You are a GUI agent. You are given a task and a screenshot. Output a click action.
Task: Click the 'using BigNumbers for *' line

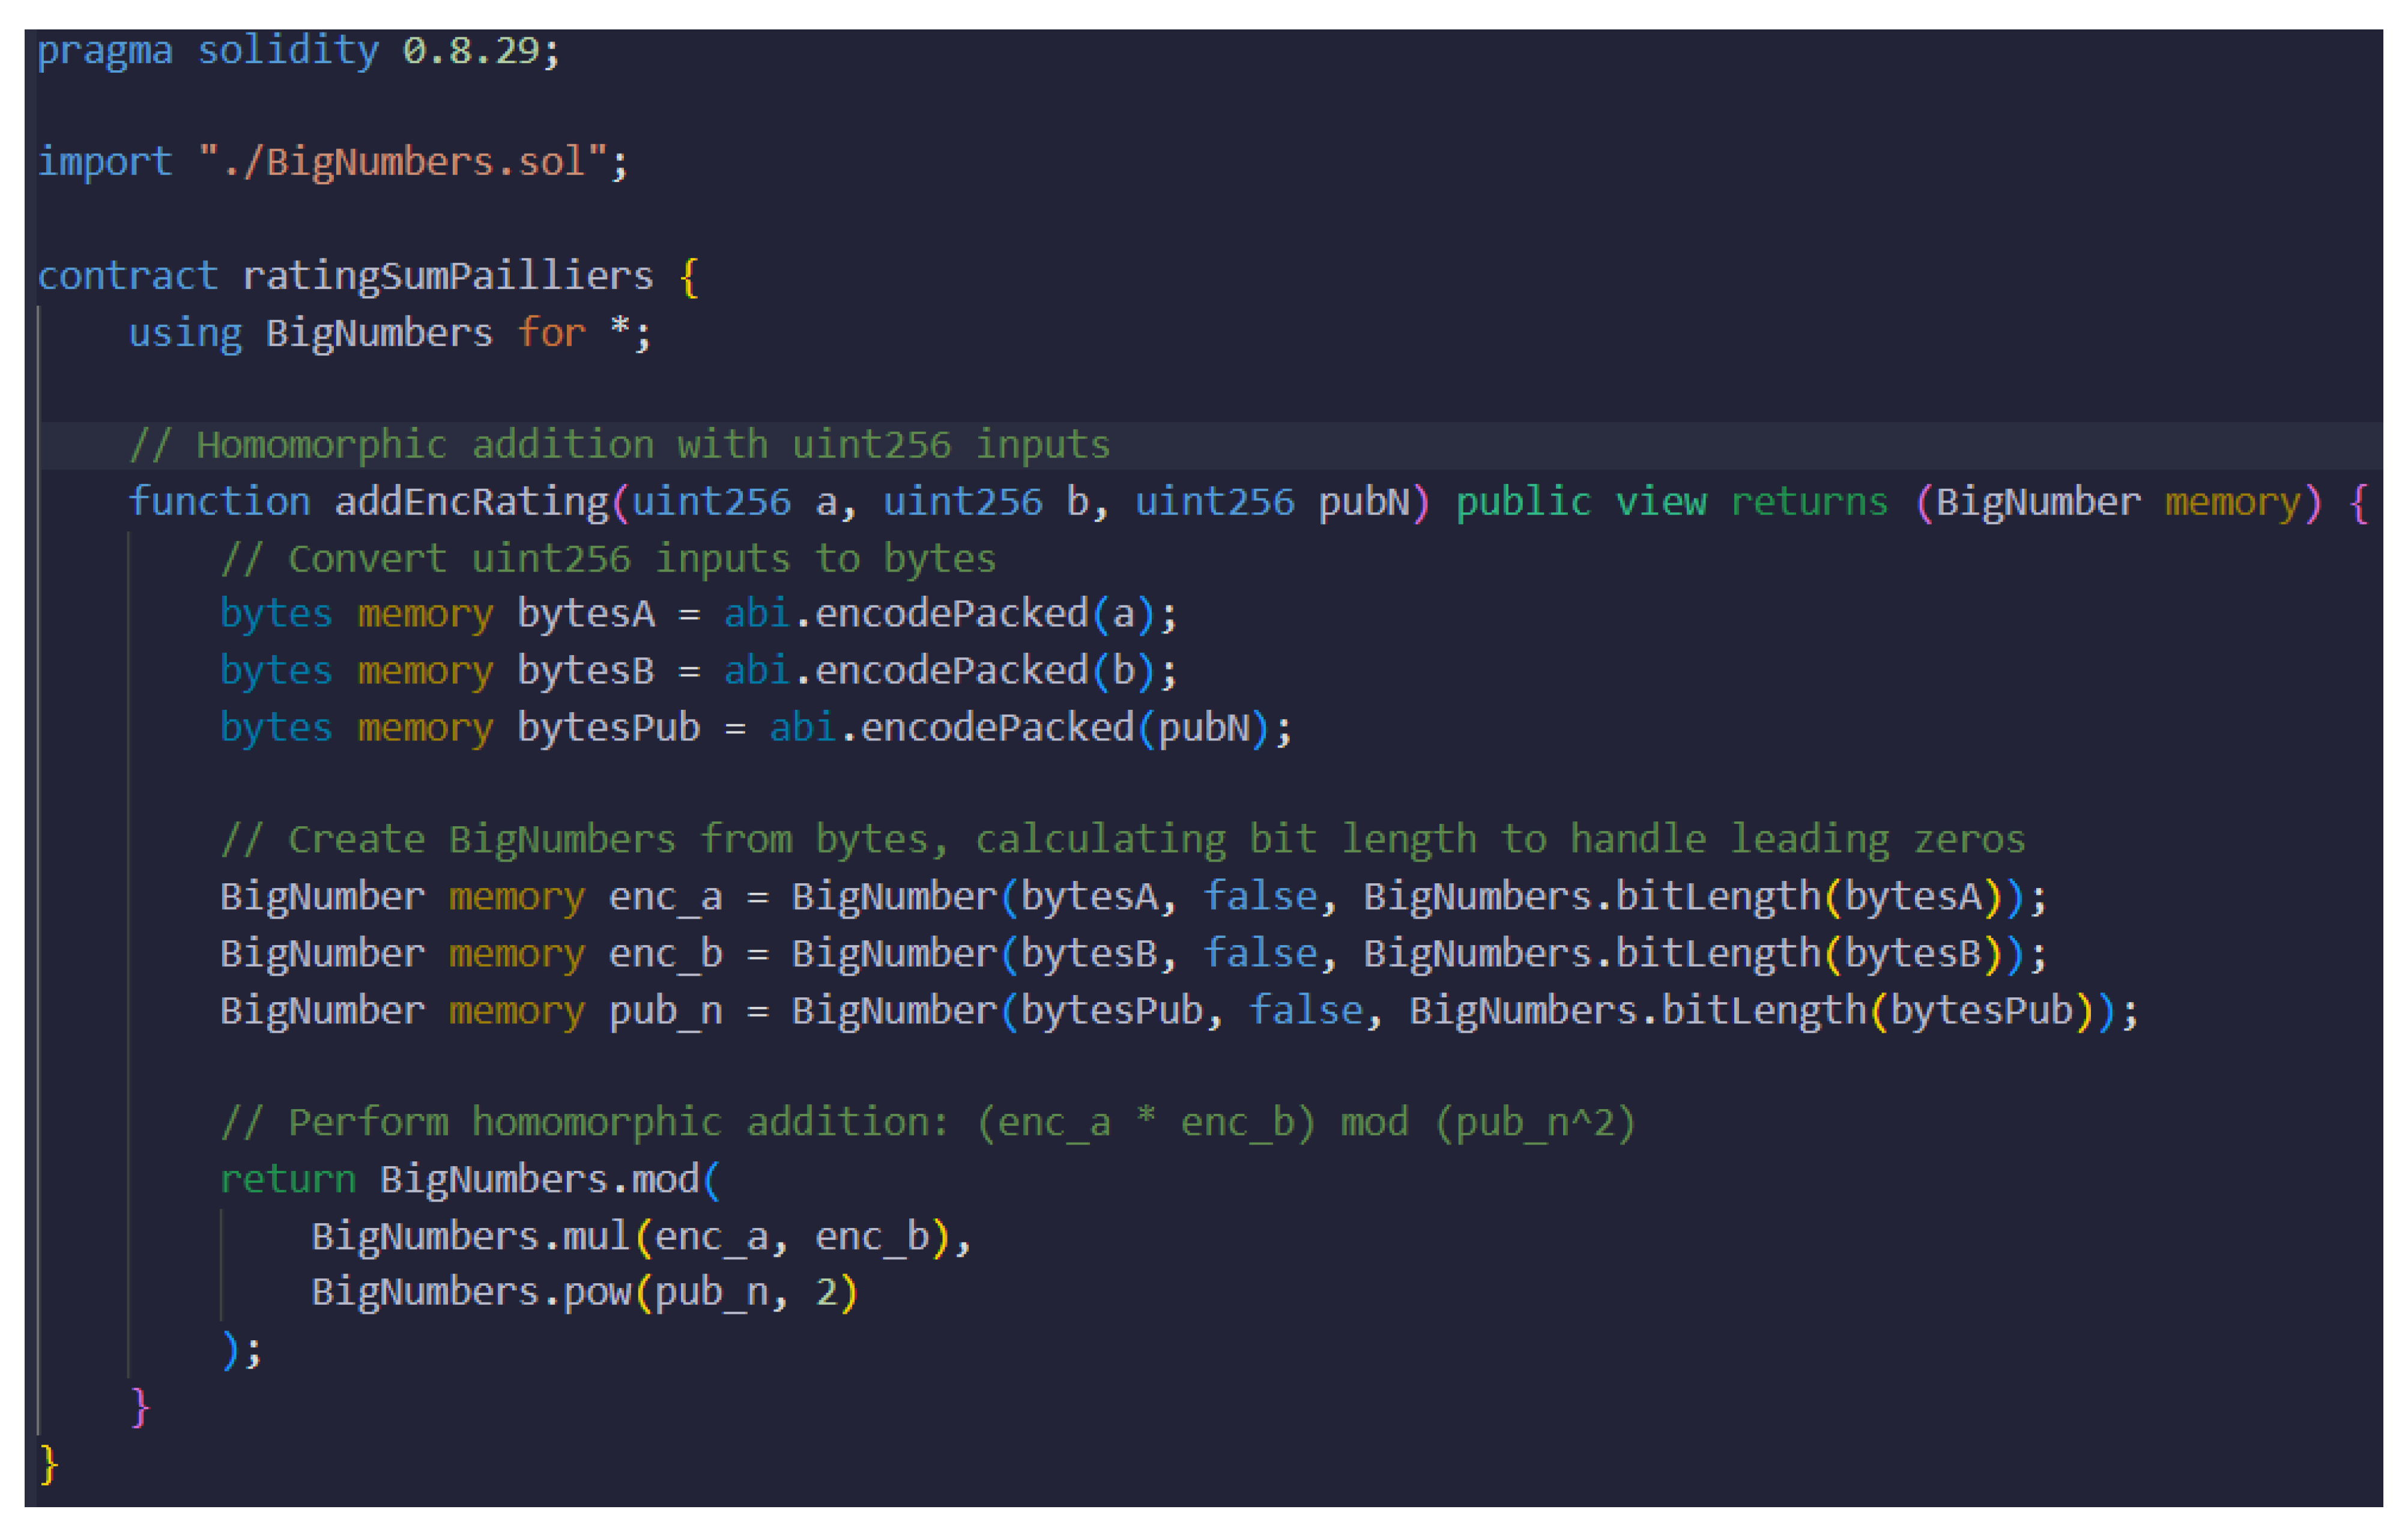389,333
